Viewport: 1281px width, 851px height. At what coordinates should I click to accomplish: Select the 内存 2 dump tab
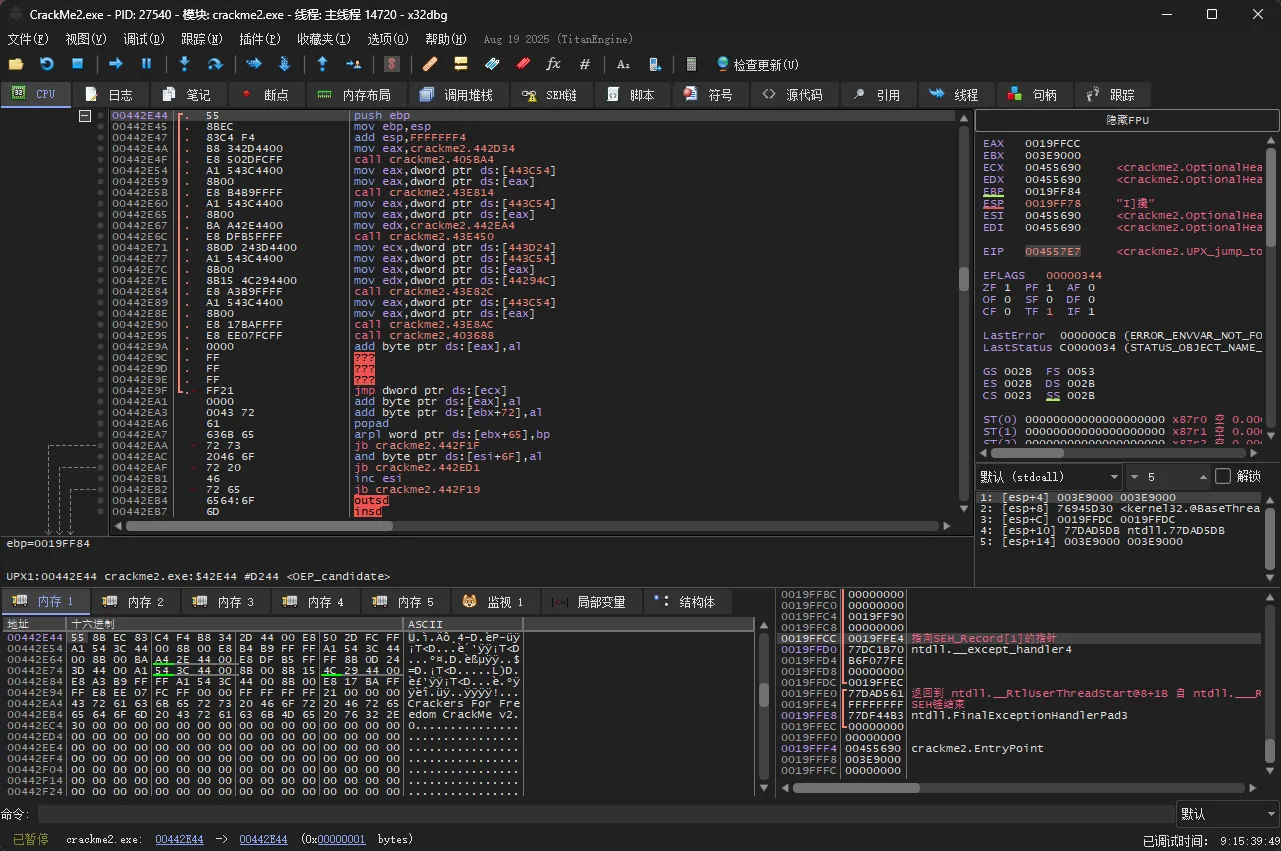pos(136,602)
